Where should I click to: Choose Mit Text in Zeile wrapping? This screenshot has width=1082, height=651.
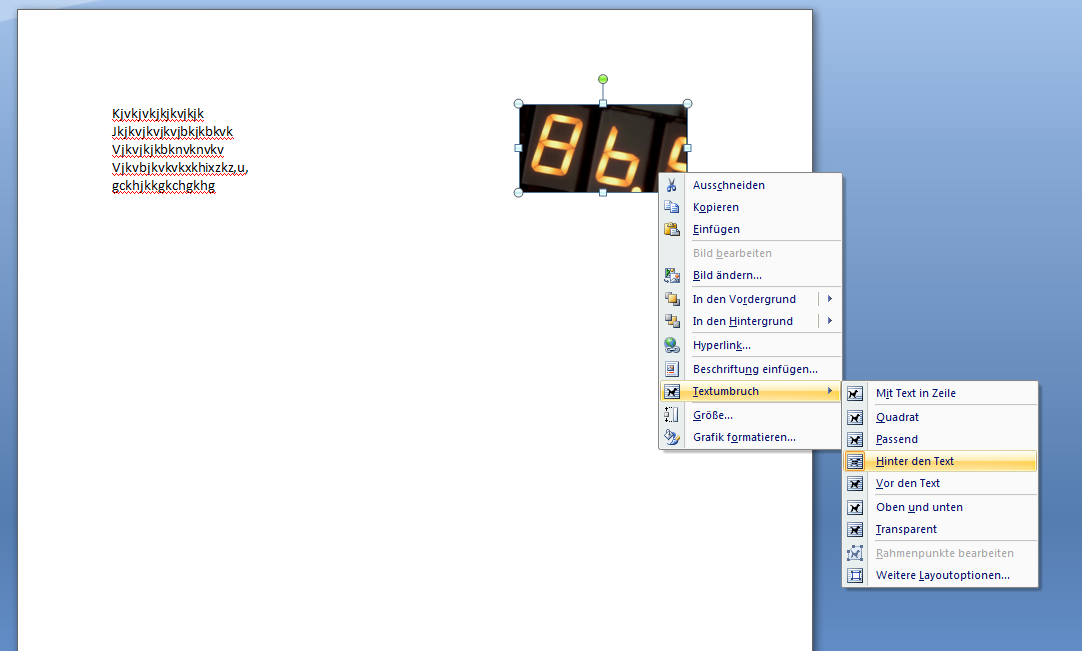[915, 393]
